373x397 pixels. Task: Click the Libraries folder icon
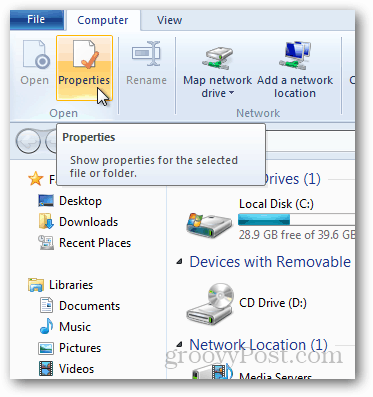[x=36, y=285]
